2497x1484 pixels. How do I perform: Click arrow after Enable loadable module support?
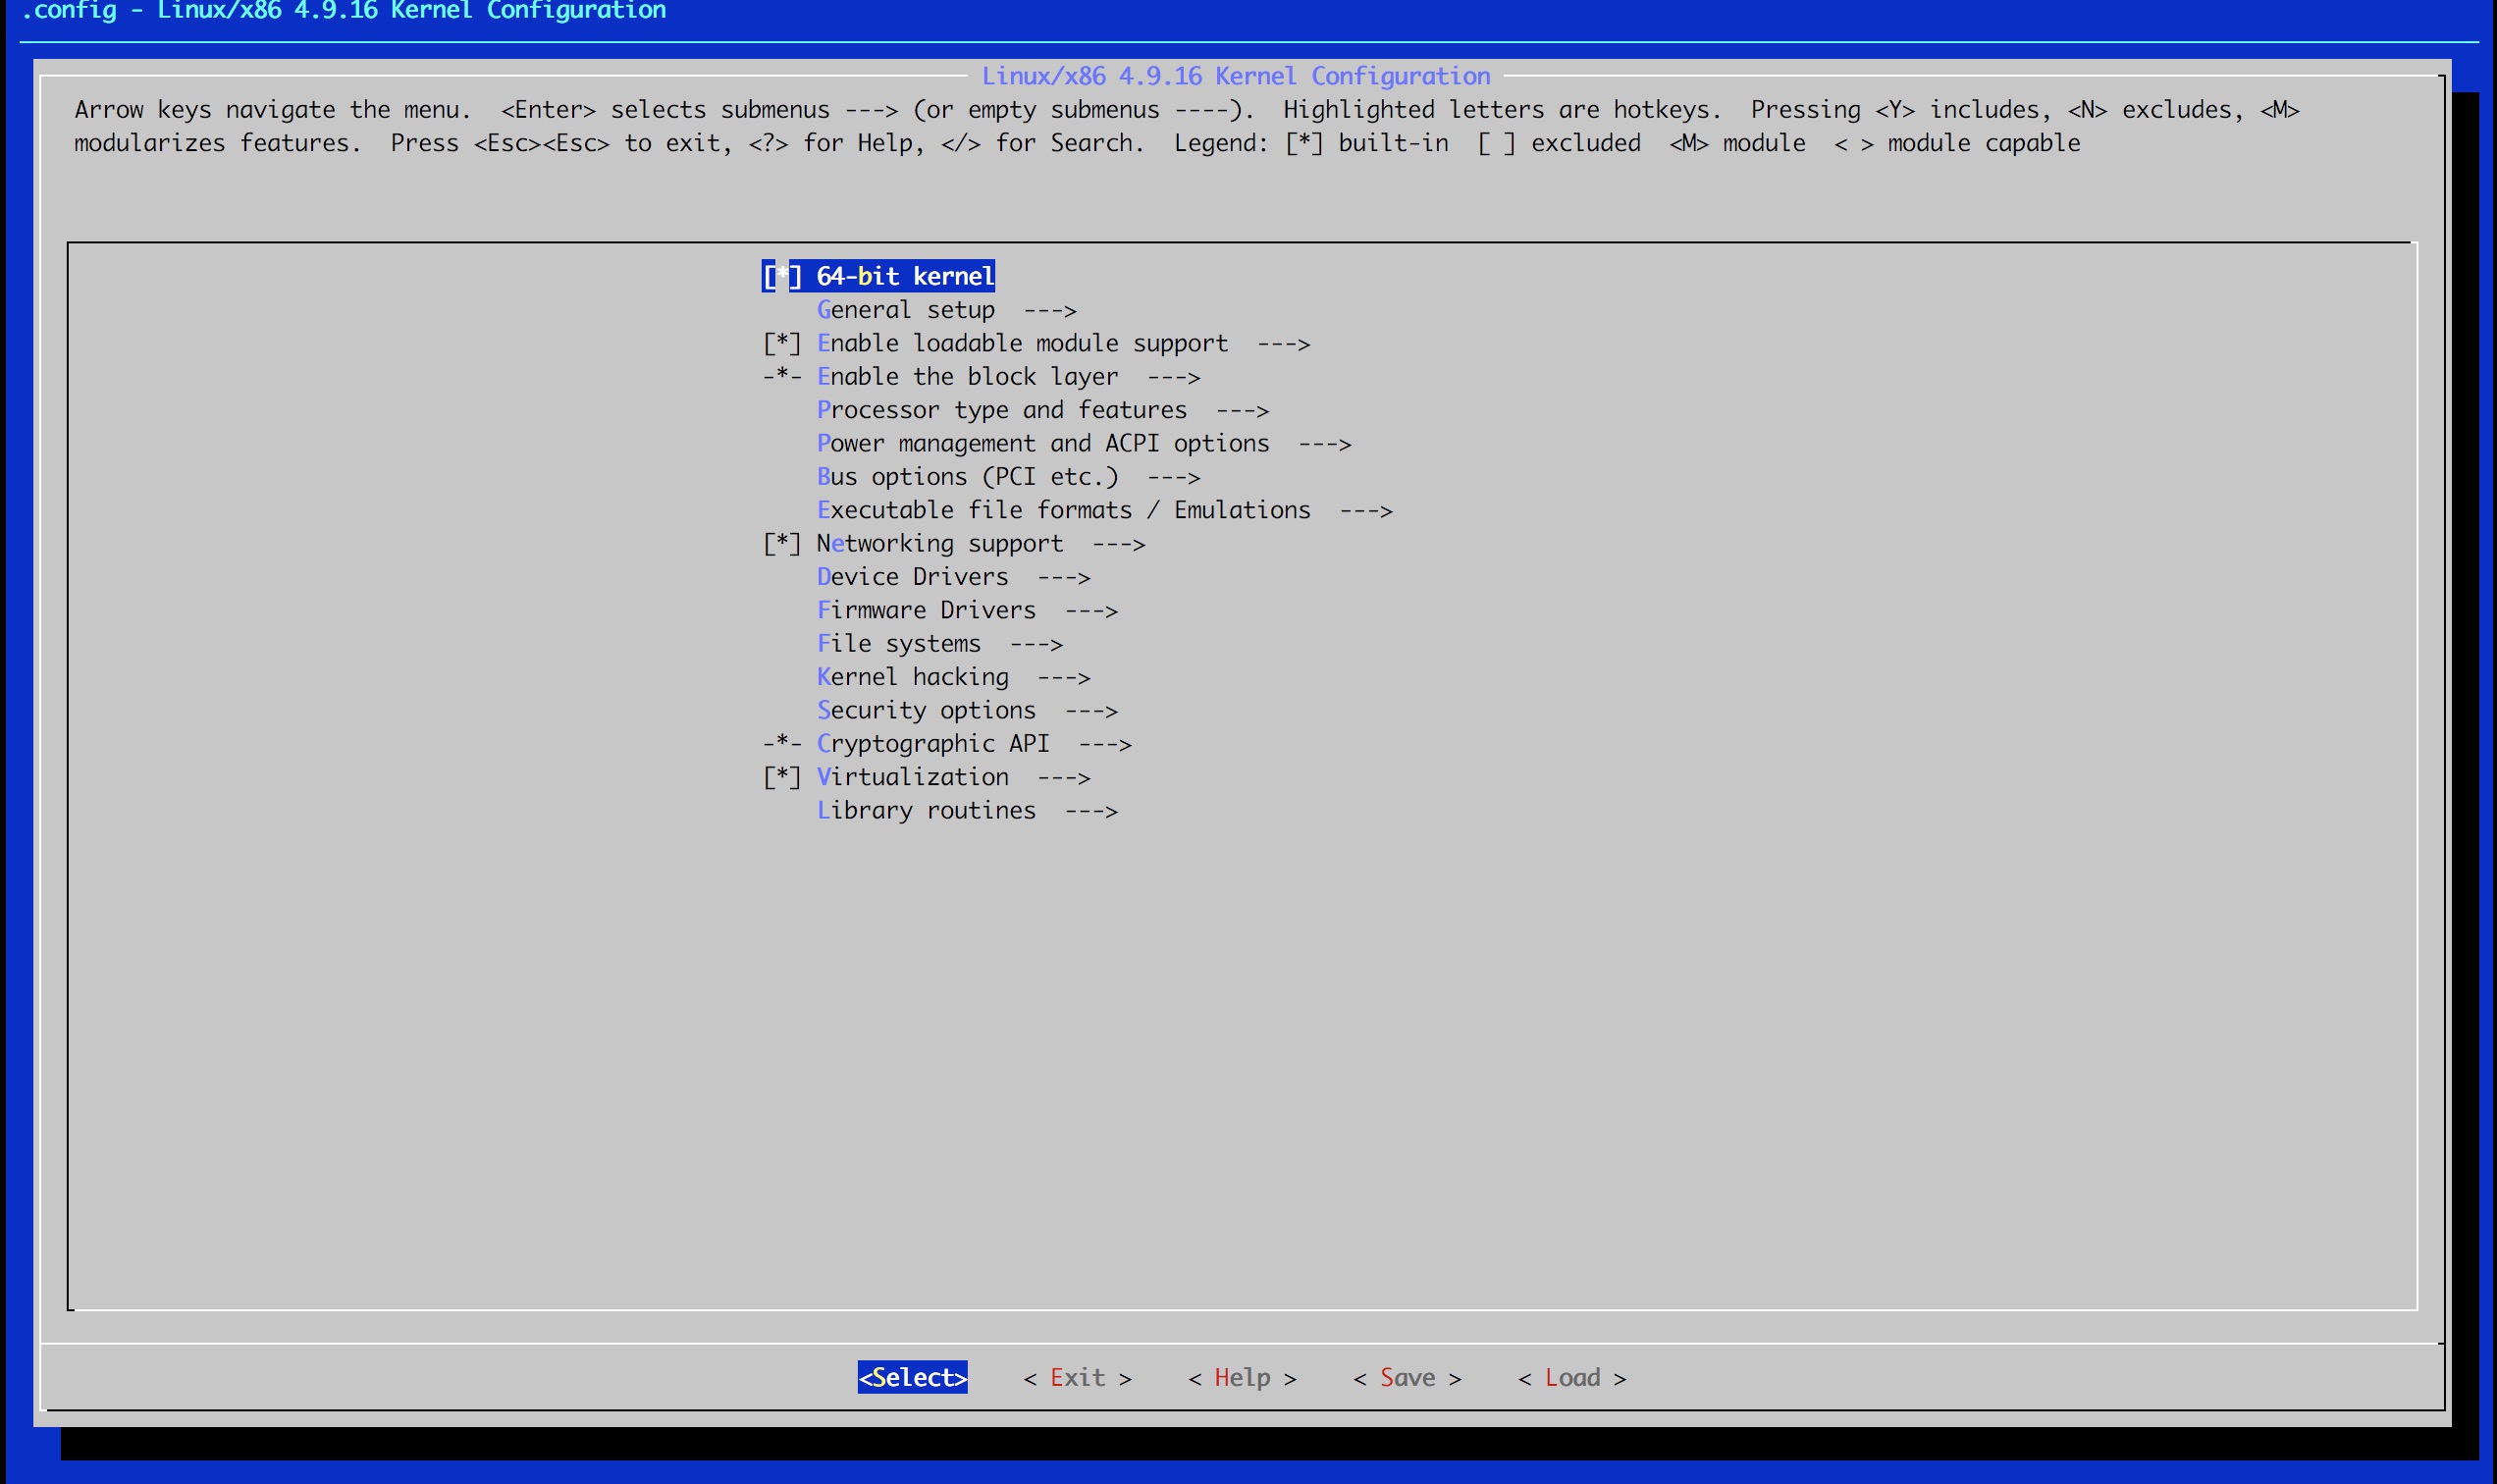(x=1284, y=344)
